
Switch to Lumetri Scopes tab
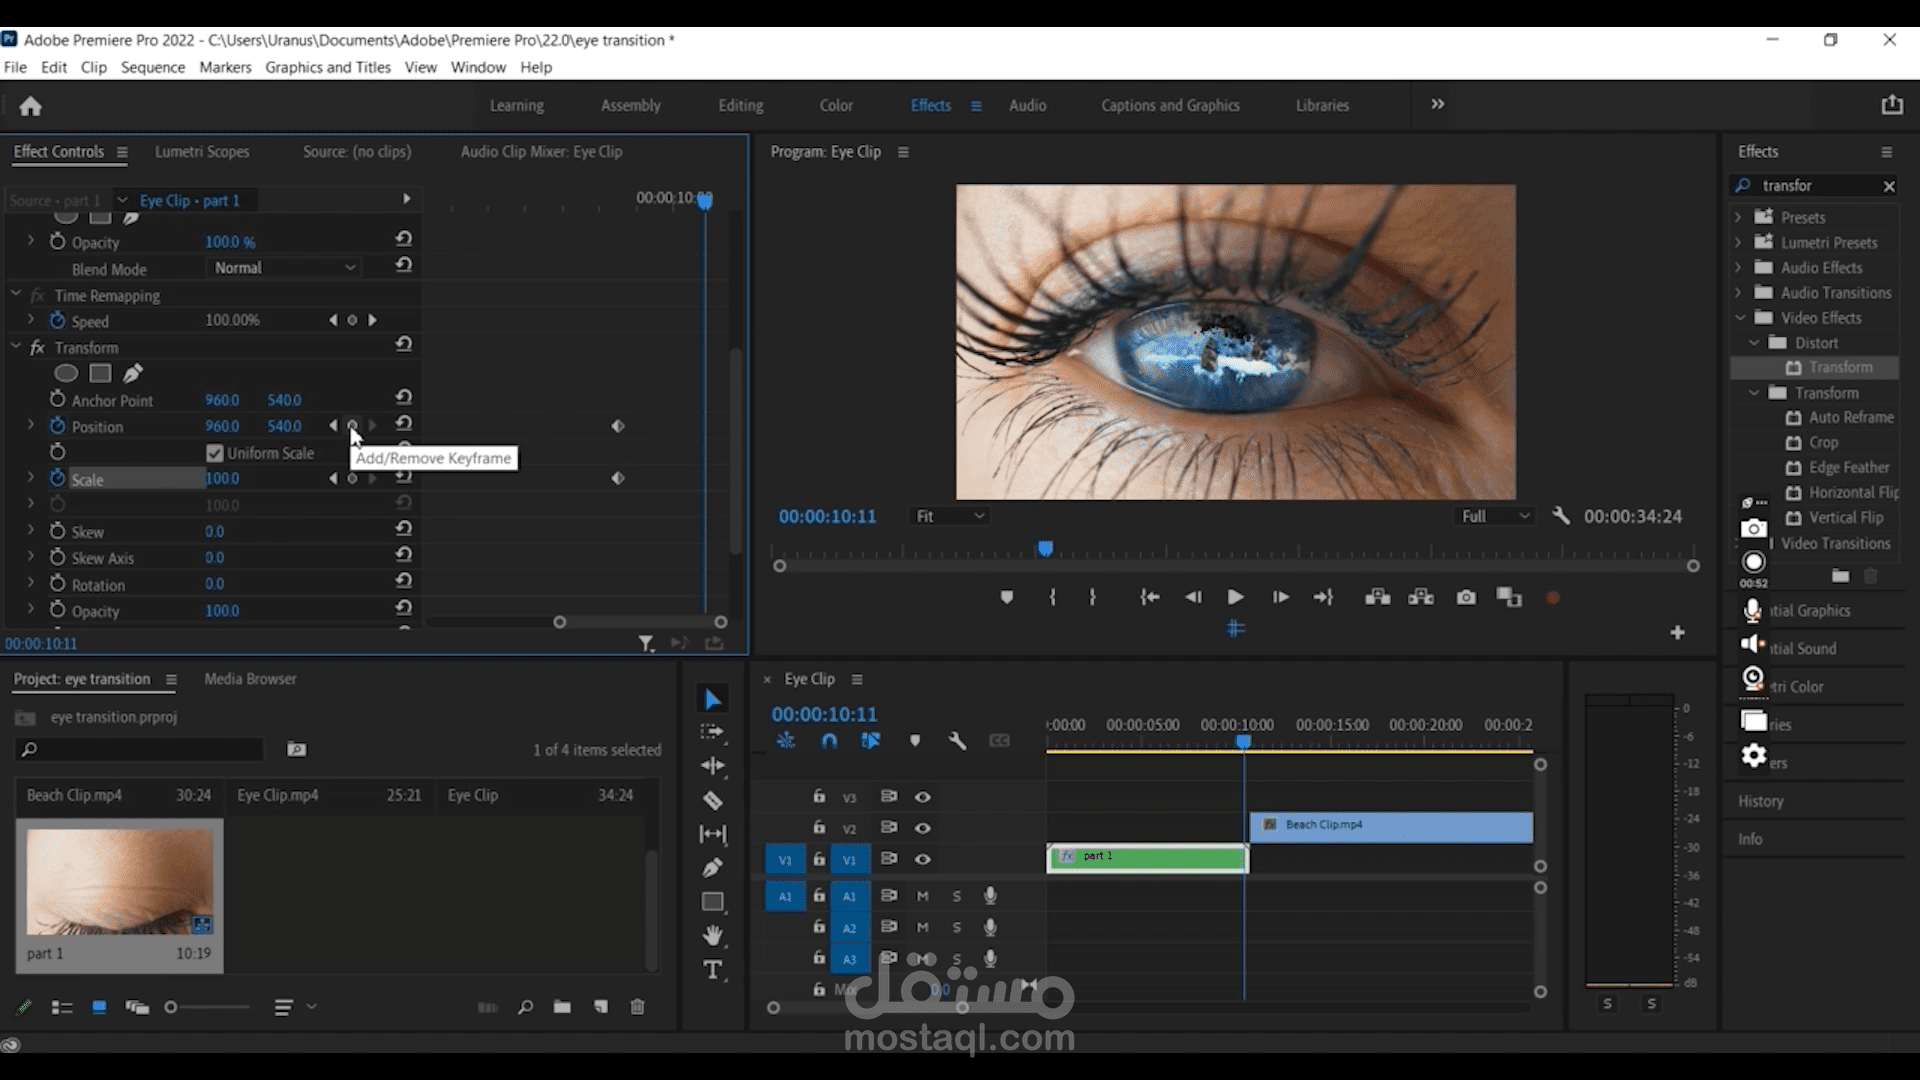tap(202, 152)
